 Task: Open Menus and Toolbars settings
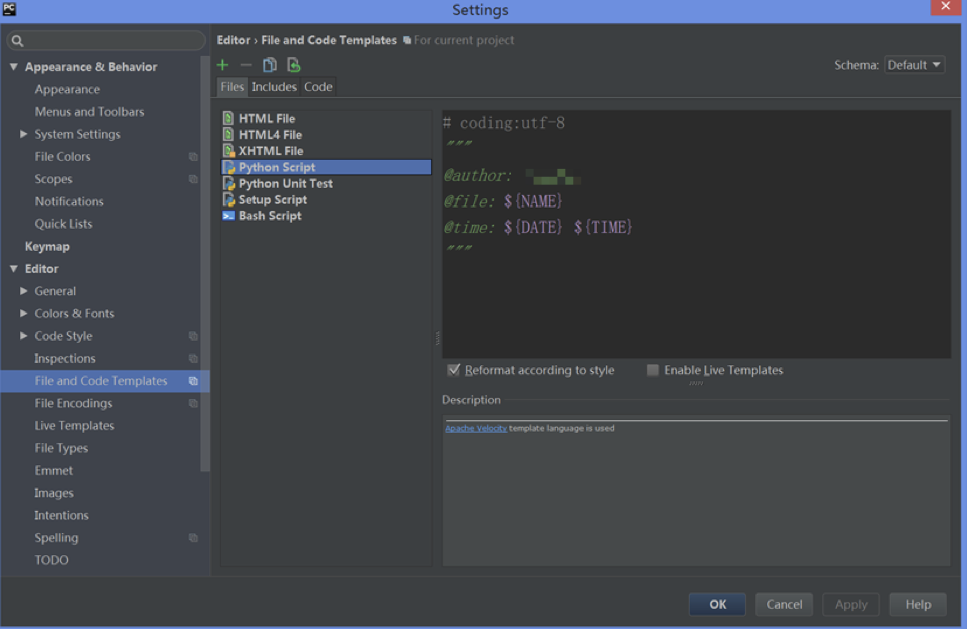click(x=89, y=112)
